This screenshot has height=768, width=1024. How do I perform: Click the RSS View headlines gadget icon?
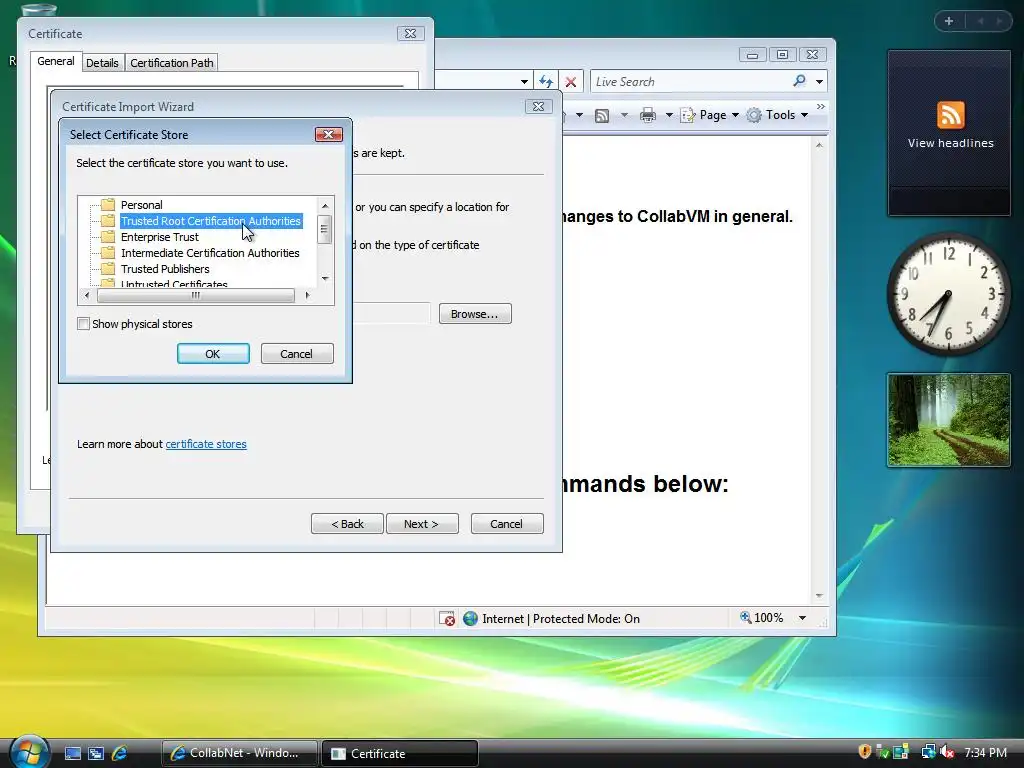950,115
